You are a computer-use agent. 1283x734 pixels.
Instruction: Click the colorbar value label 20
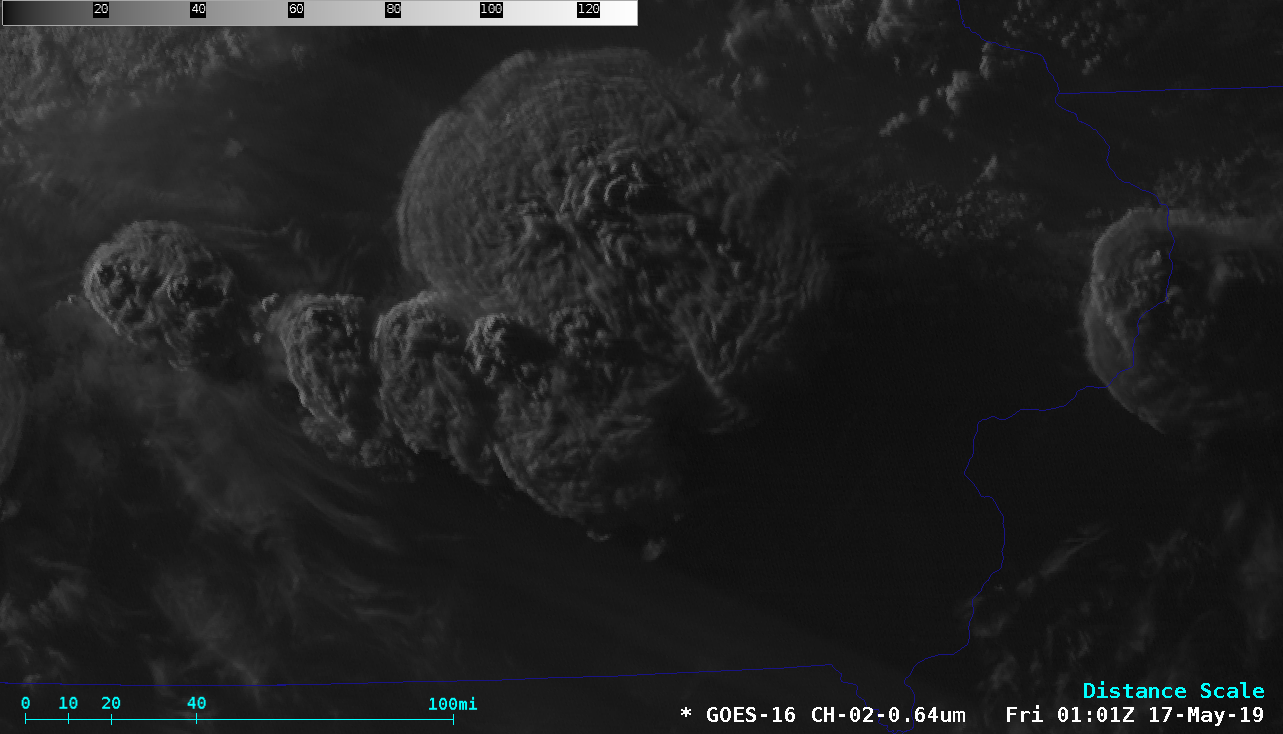pos(100,9)
